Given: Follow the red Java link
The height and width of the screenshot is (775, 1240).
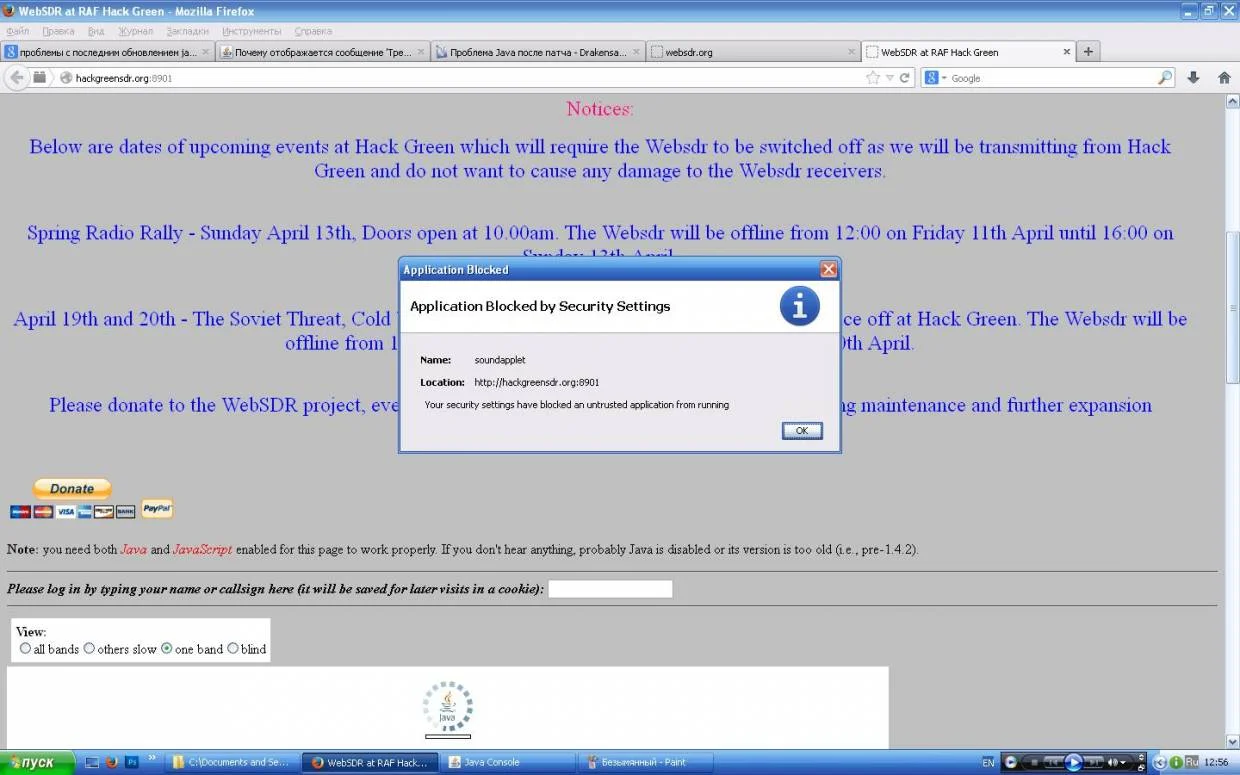Looking at the screenshot, I should 133,549.
